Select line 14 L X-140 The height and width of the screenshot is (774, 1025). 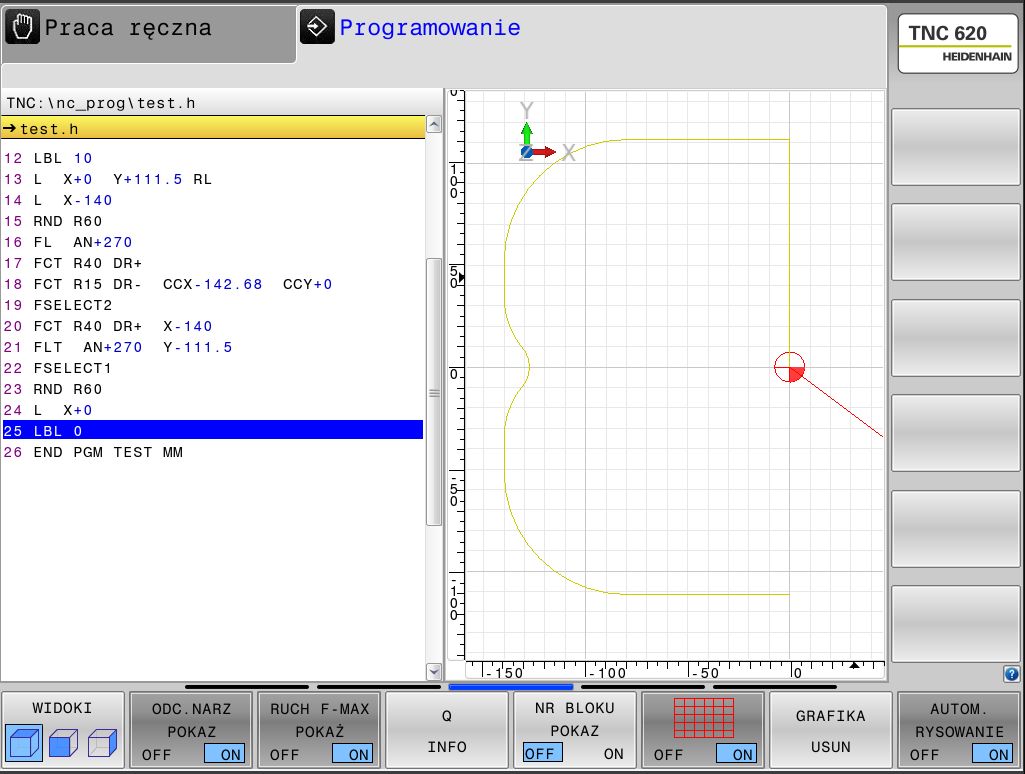click(x=213, y=200)
